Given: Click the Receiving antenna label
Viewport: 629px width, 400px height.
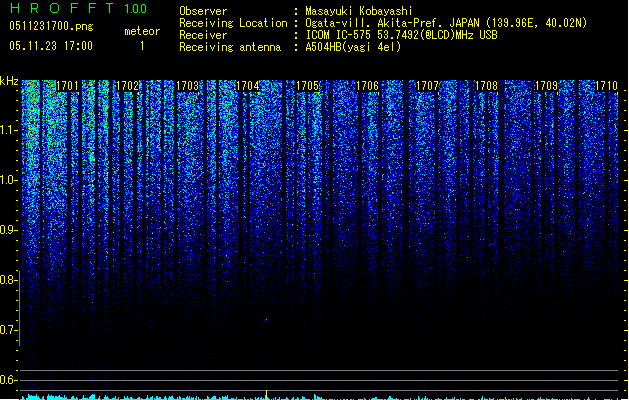Looking at the screenshot, I should point(230,47).
